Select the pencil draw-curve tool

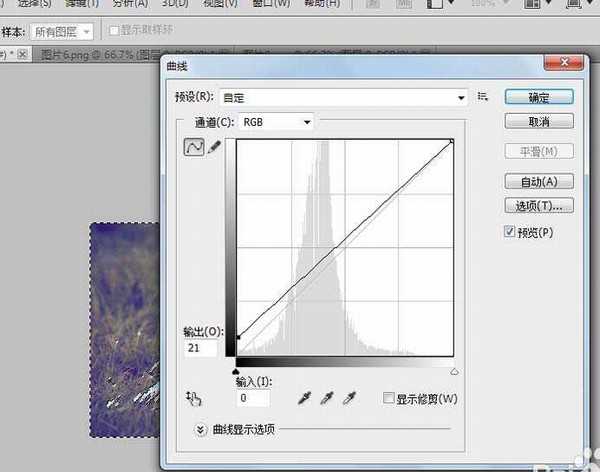tap(213, 147)
